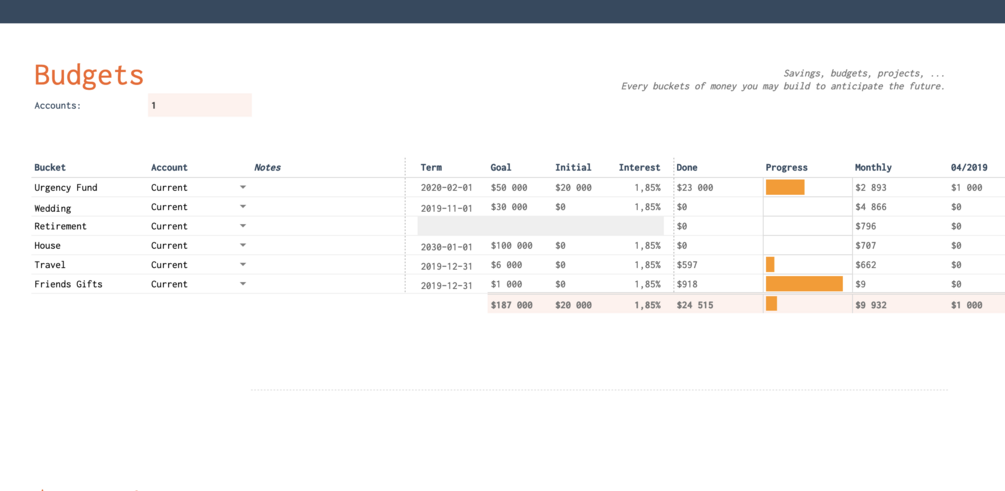Select the greyed Retirement term cell
1005x491 pixels.
click(540, 226)
